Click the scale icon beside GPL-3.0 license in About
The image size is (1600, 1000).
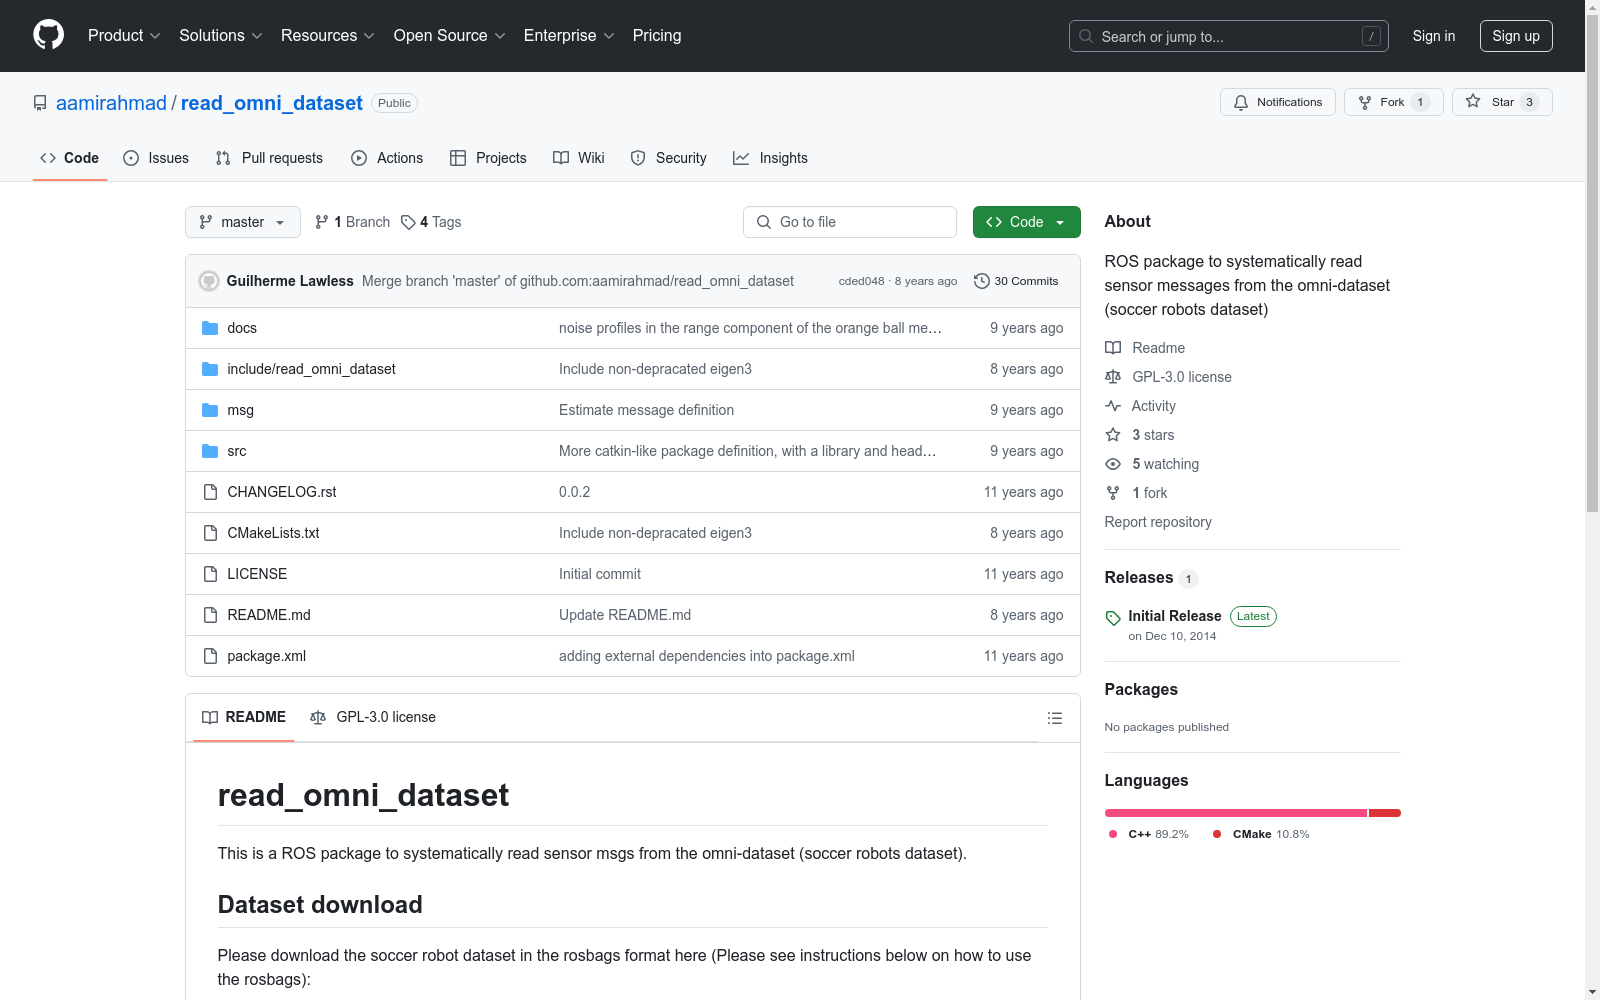(1113, 377)
